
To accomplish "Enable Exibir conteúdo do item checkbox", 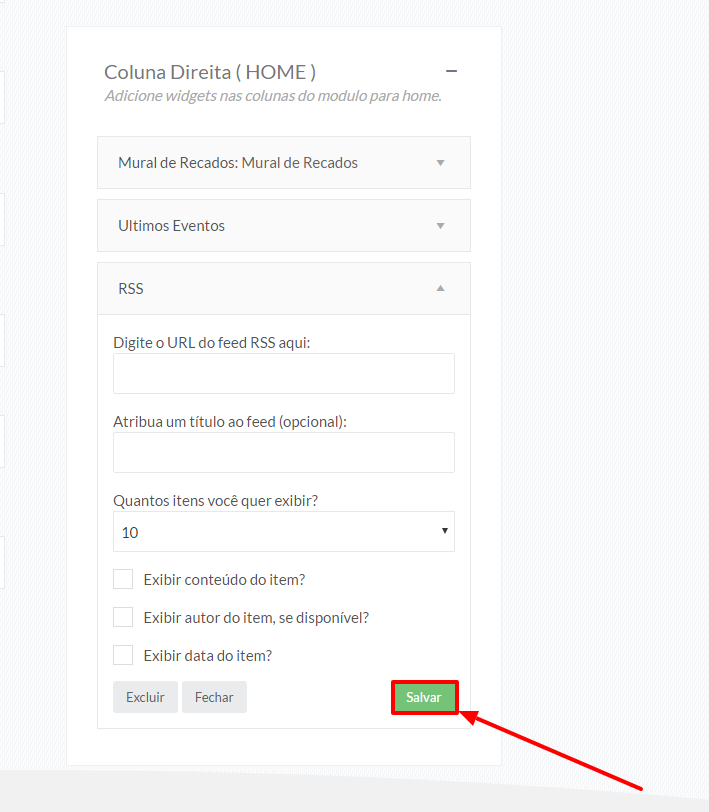I will [x=123, y=579].
